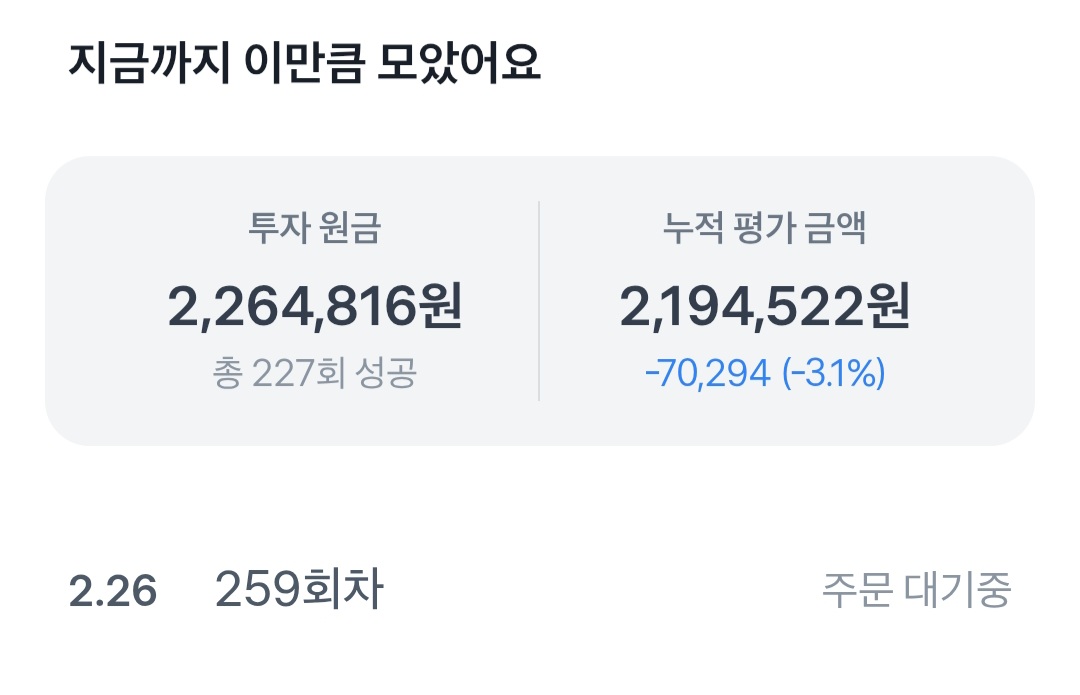Image resolution: width=1080 pixels, height=695 pixels.
Task: Tap the word 성공 under the principal
Action: (385, 374)
